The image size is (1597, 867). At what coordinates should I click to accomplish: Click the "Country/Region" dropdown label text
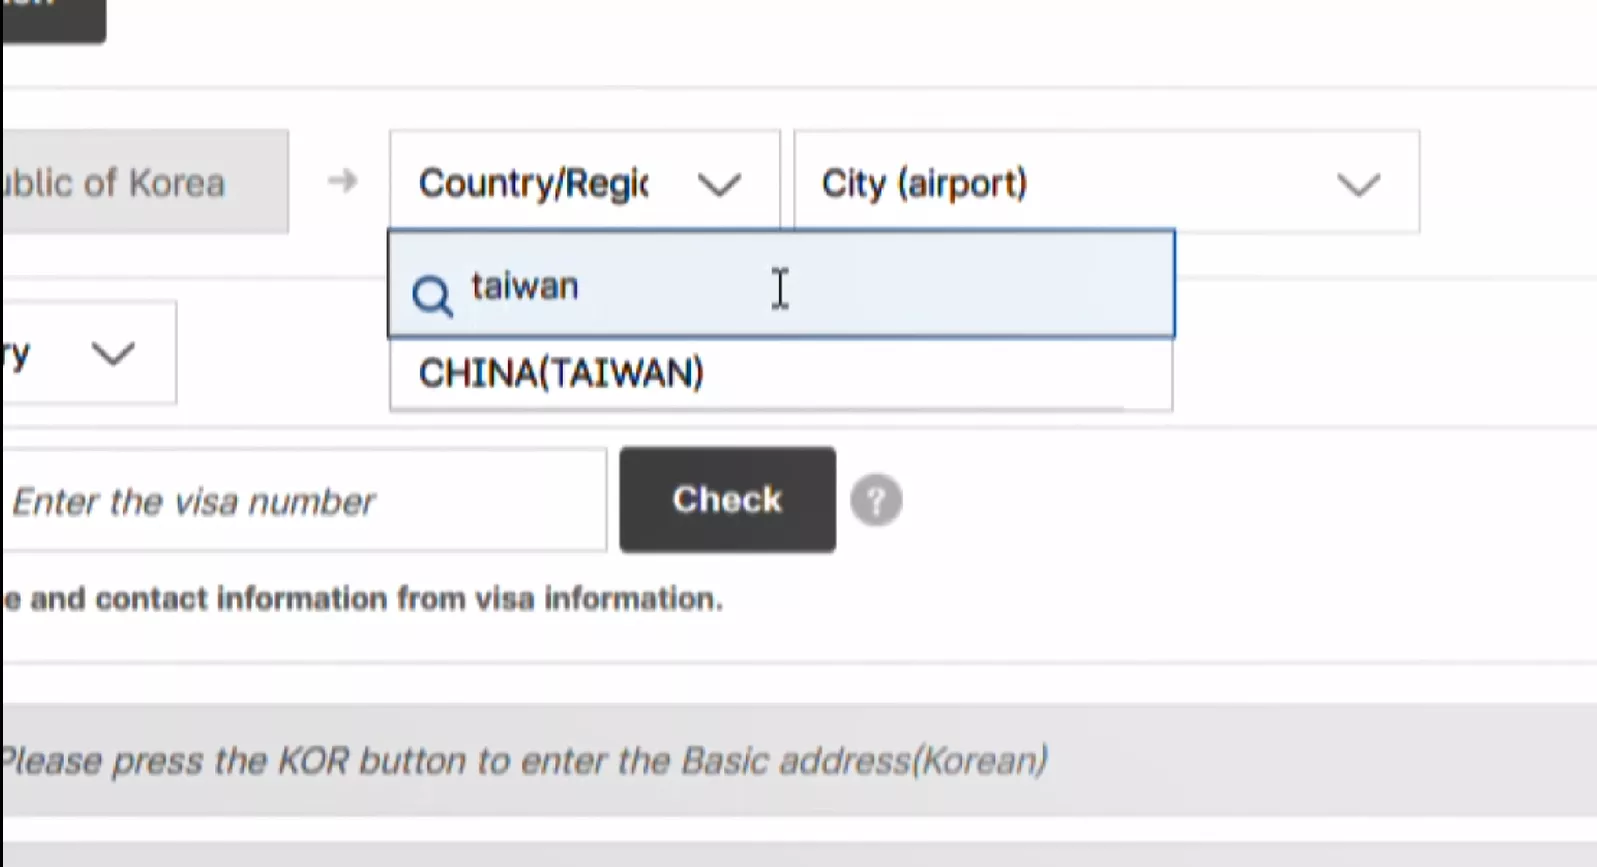point(534,184)
